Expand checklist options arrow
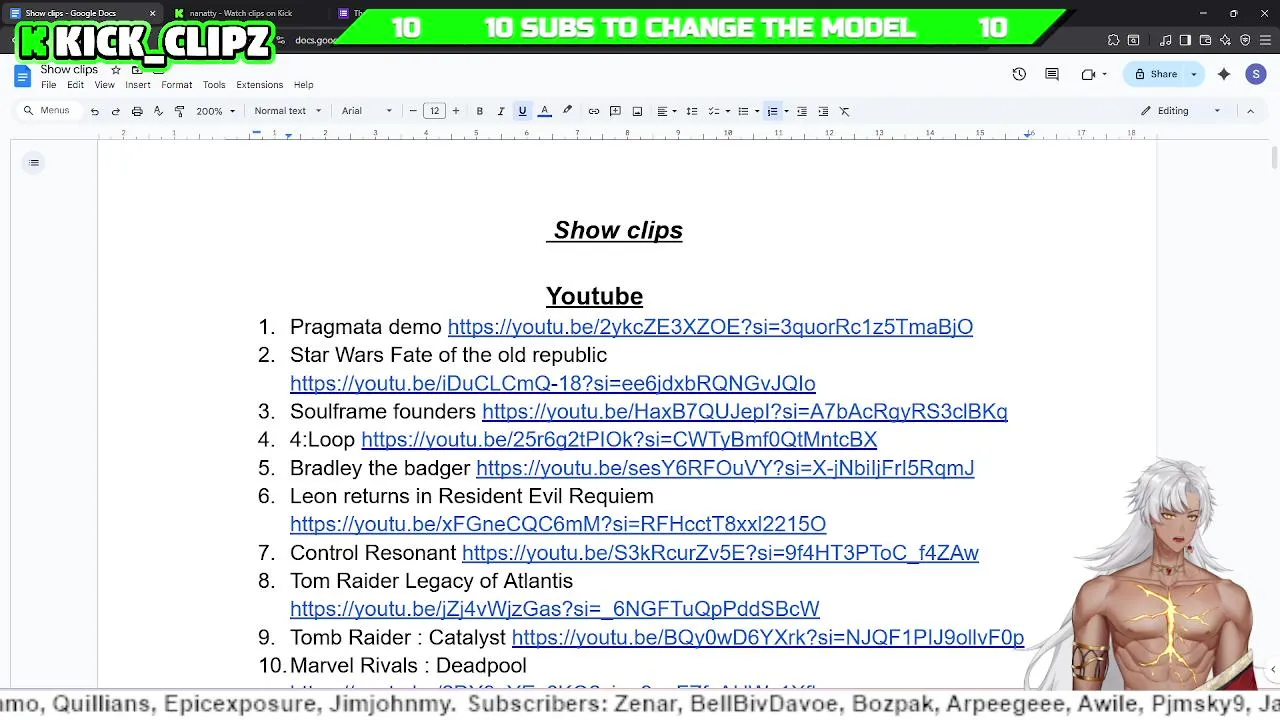This screenshot has height=720, width=1280. 728,111
